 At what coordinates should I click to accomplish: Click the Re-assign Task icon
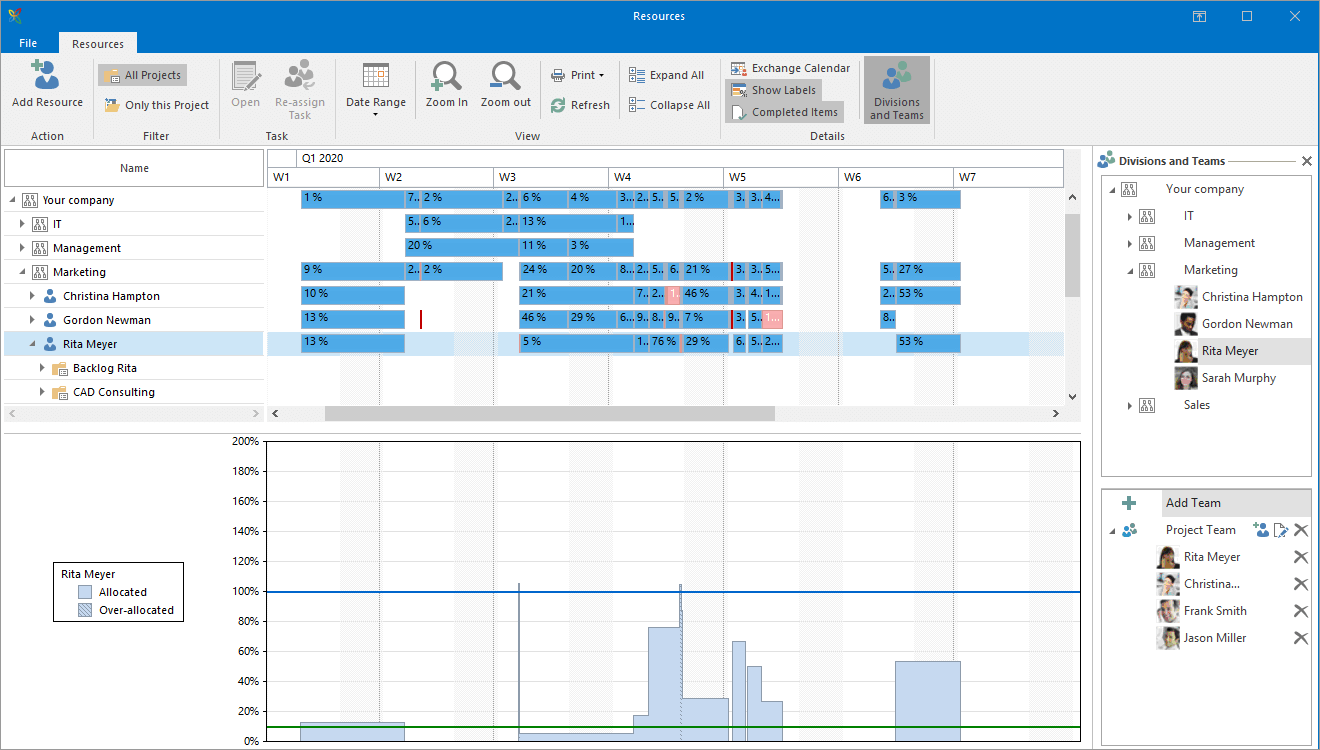pos(299,76)
